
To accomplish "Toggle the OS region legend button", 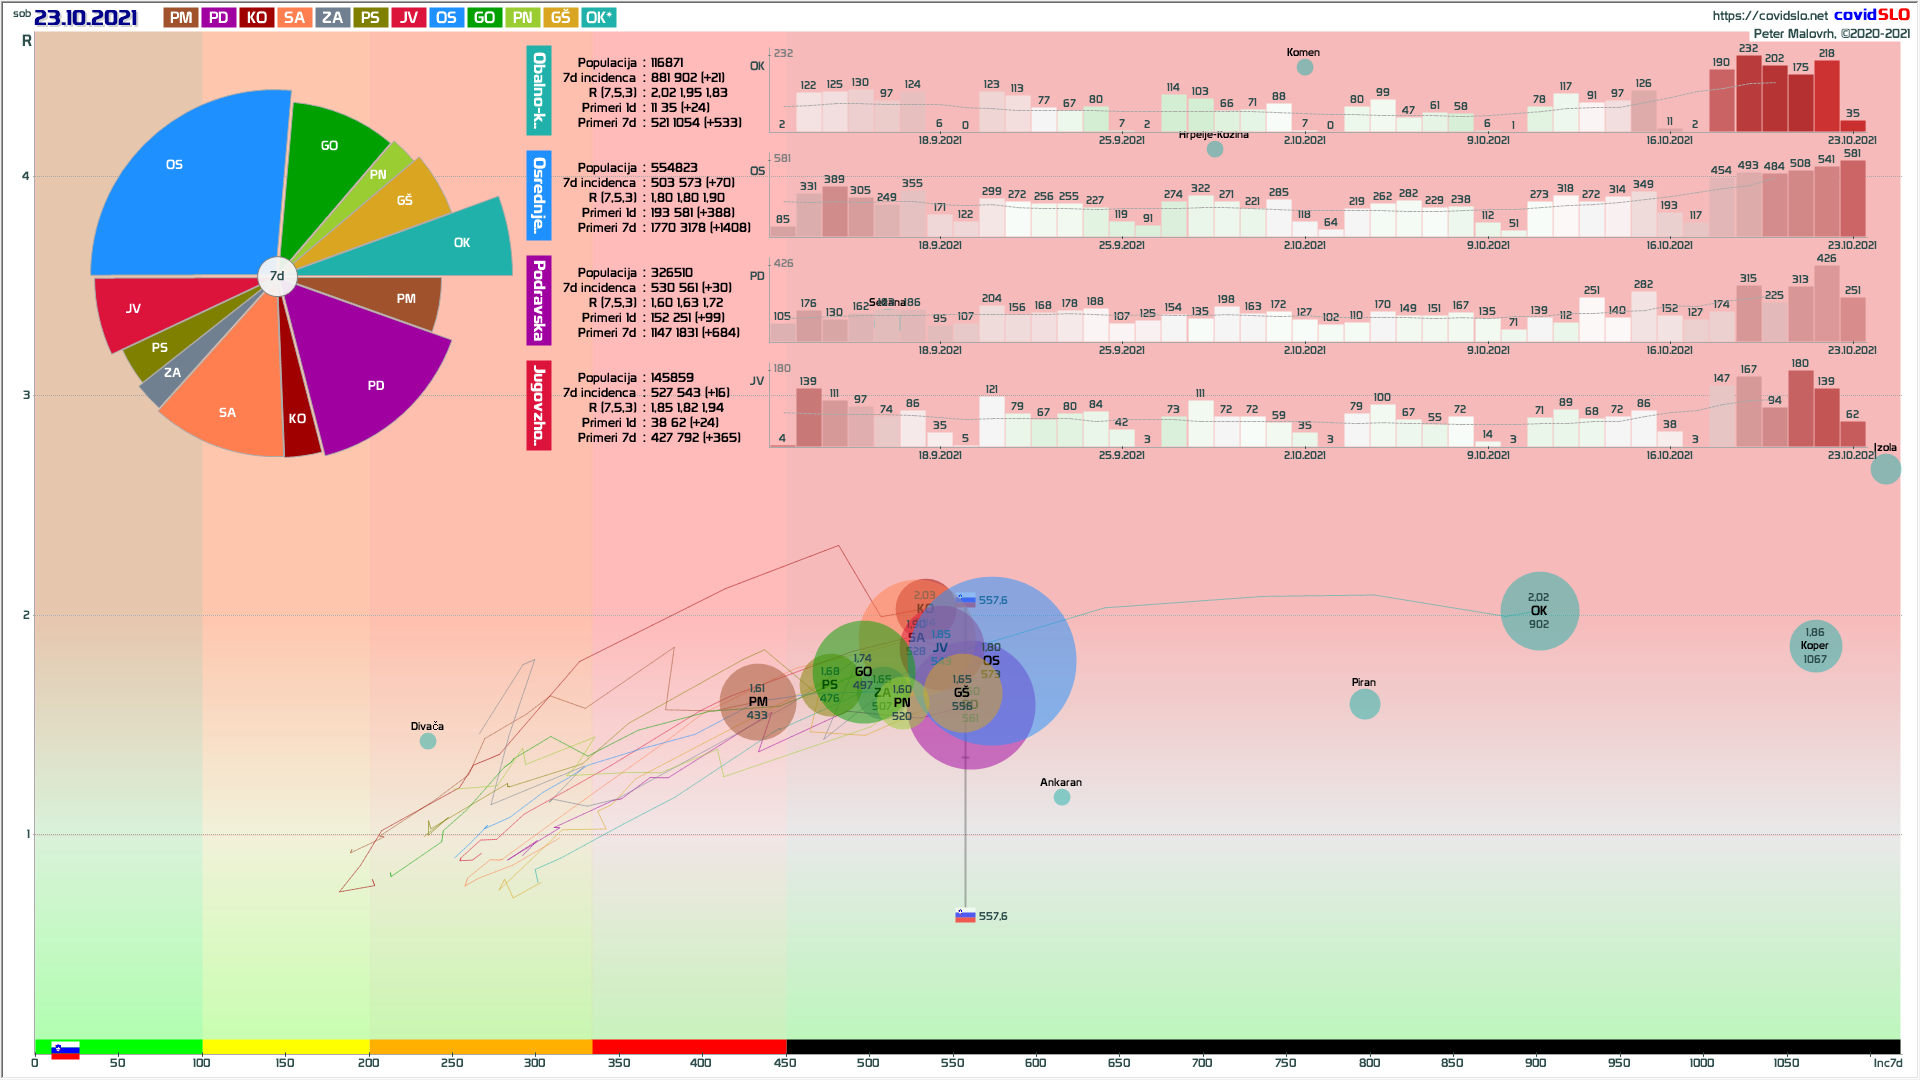I will [x=446, y=18].
